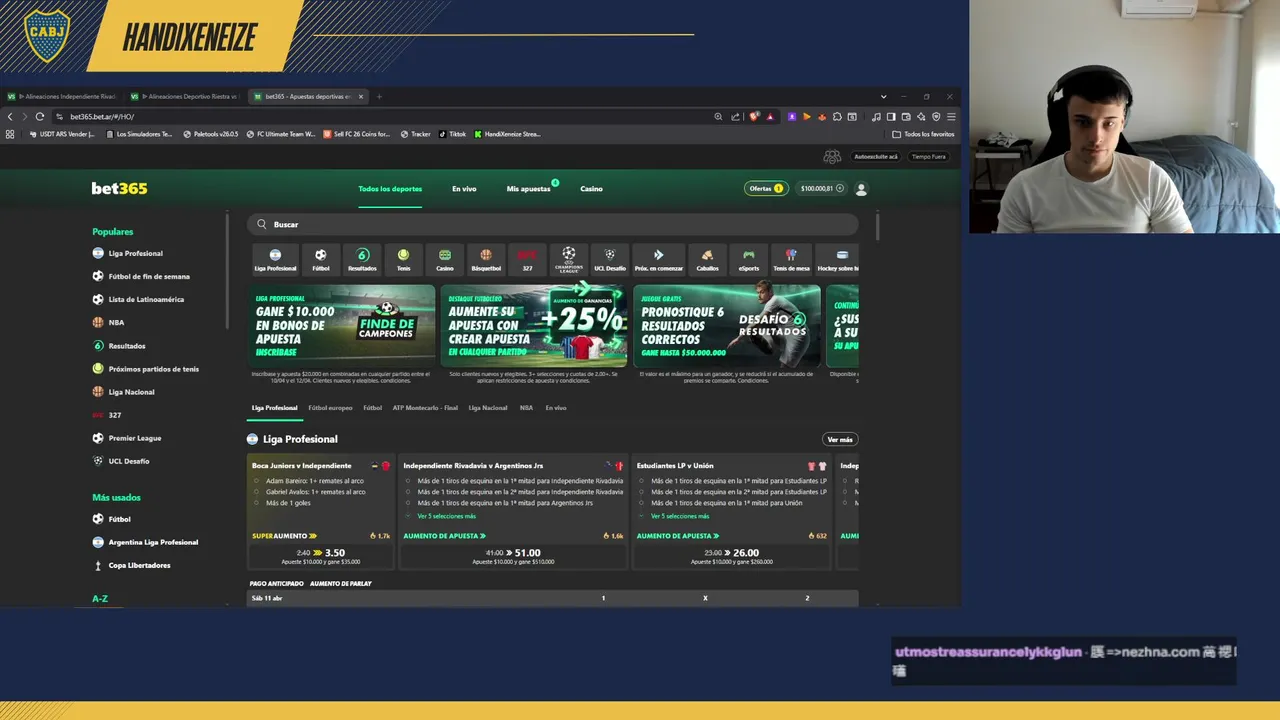The image size is (1280, 720).
Task: Select 1ª mitad corner option for Estudiantes LP
Action: click(732, 481)
